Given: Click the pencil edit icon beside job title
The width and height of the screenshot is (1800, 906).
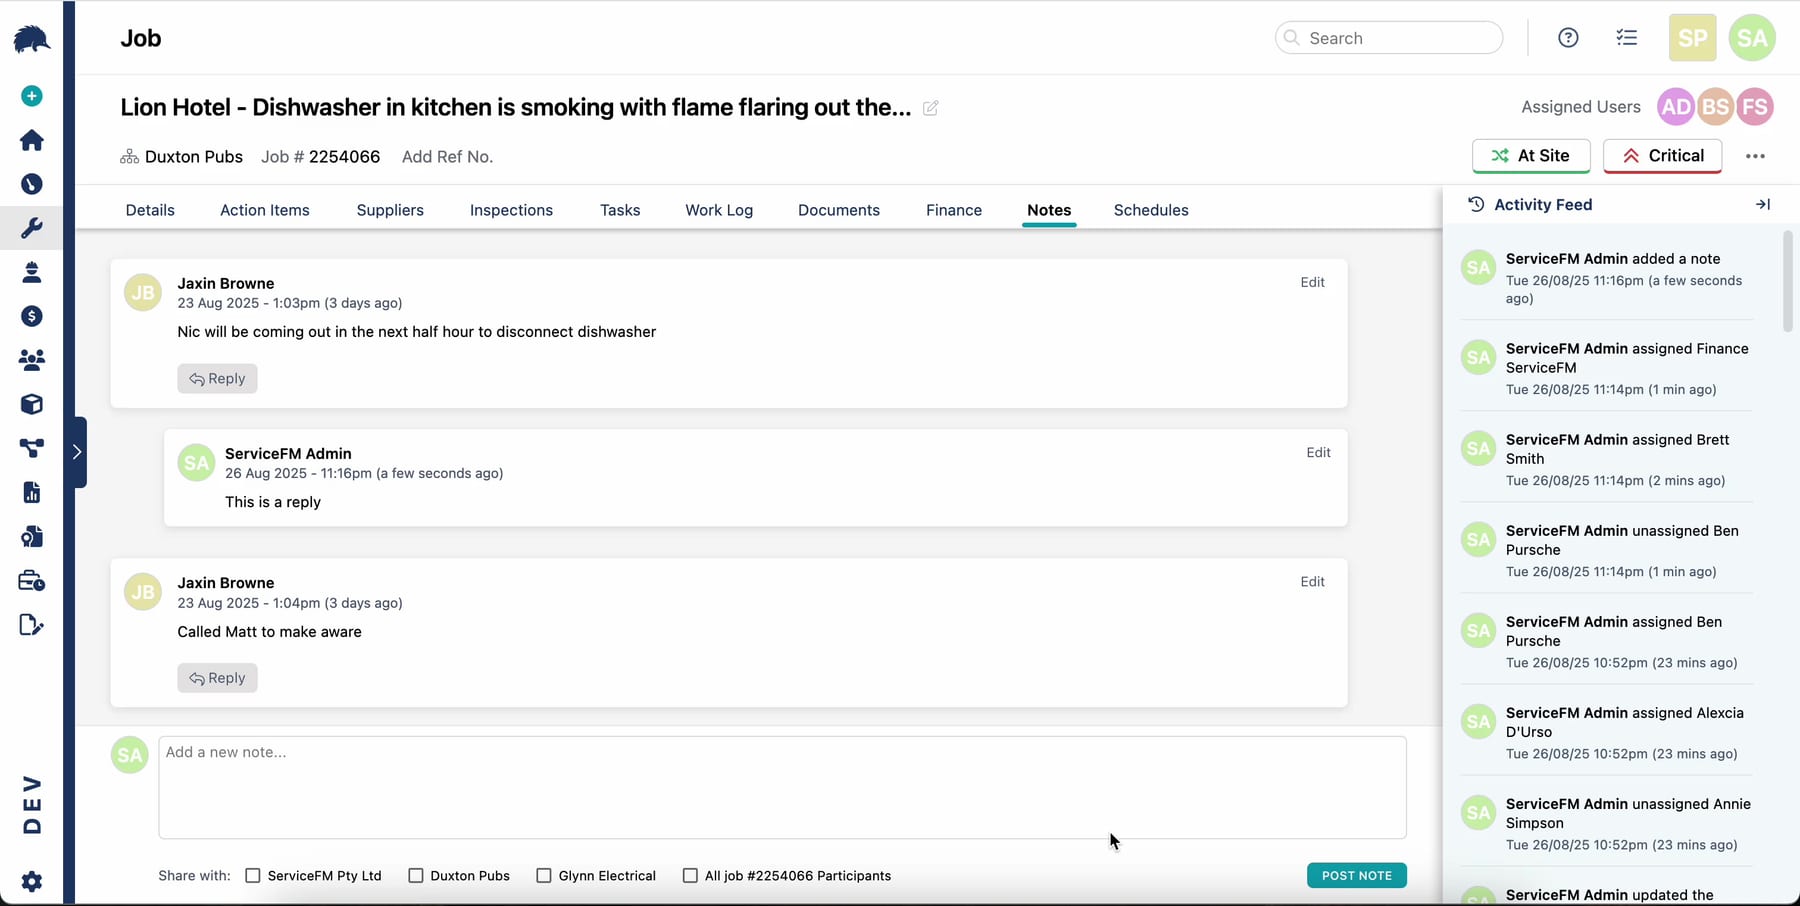Looking at the screenshot, I should 930,108.
